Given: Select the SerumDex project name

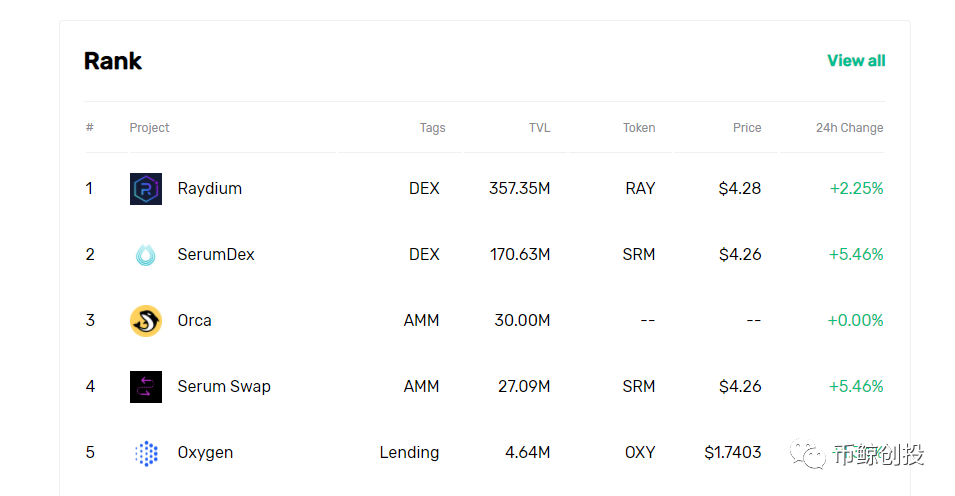Looking at the screenshot, I should (x=216, y=255).
